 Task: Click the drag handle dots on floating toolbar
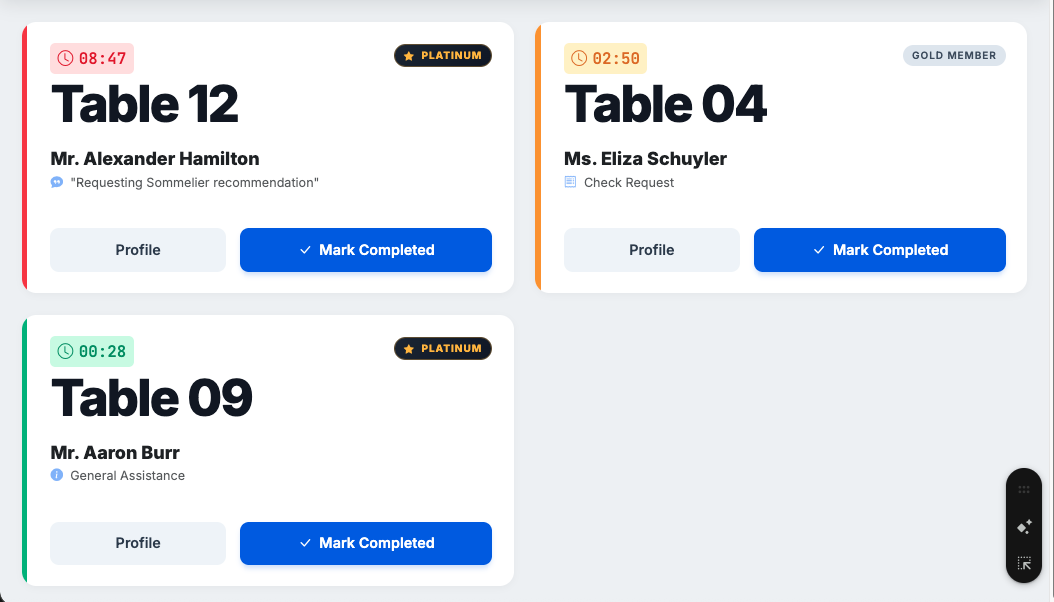tap(1024, 489)
